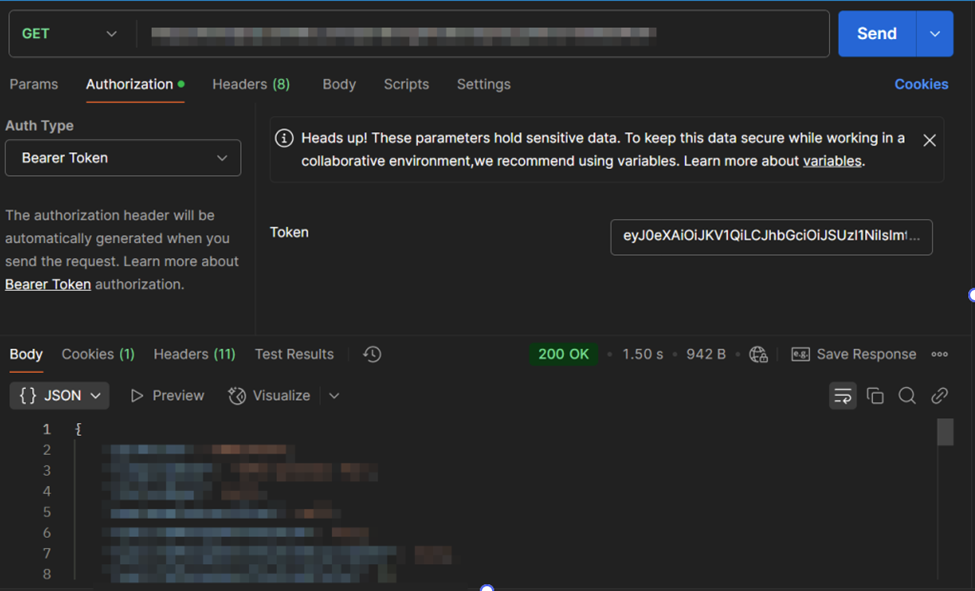Screen dimensions: 975x591
Task: Click inside the Token input field
Action: 770,237
